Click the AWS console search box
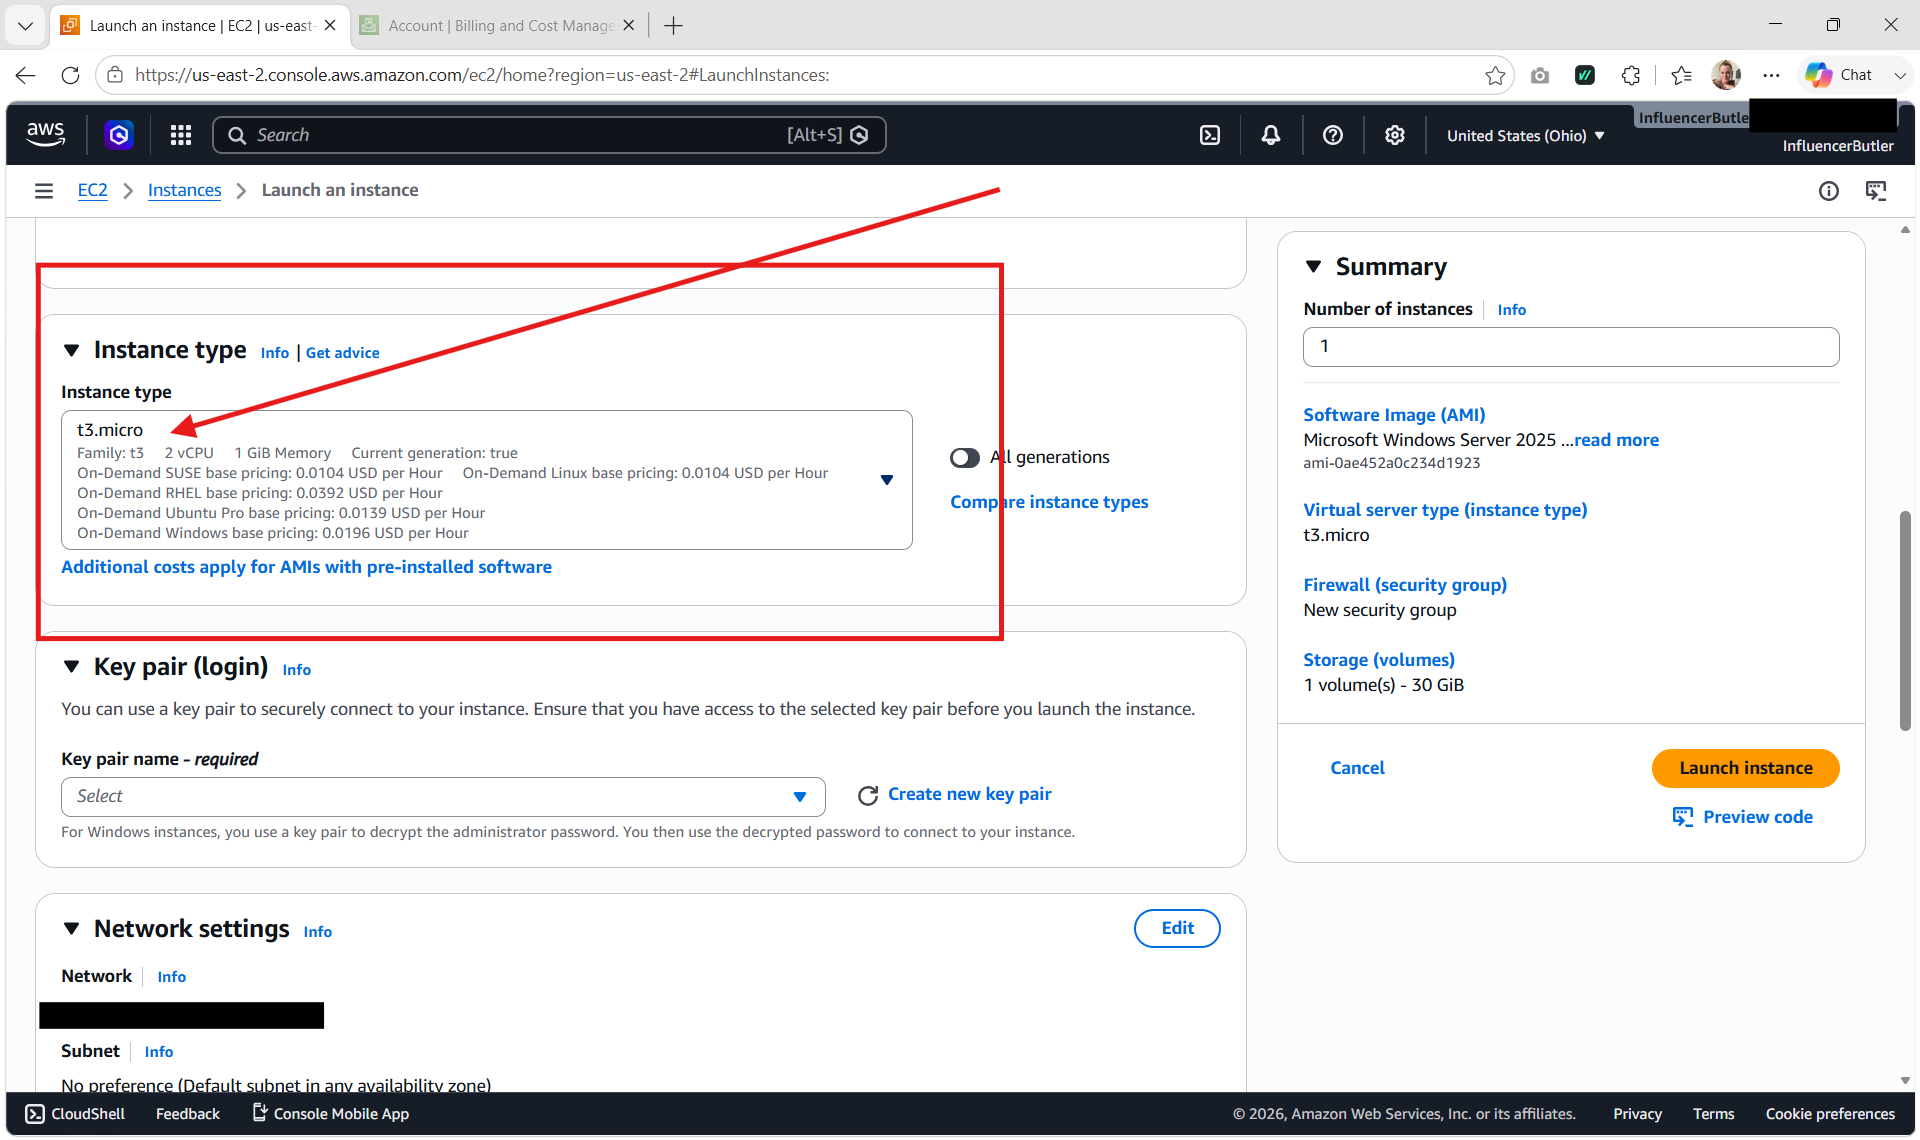 coord(549,135)
